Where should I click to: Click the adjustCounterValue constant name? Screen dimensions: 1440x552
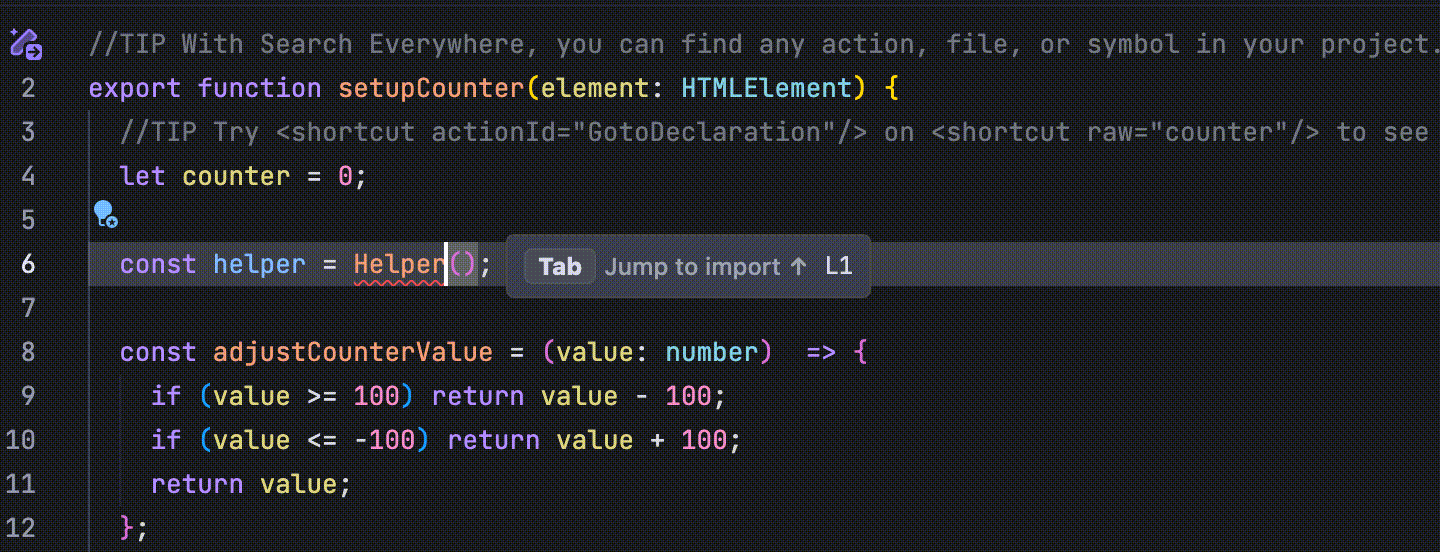(x=353, y=352)
